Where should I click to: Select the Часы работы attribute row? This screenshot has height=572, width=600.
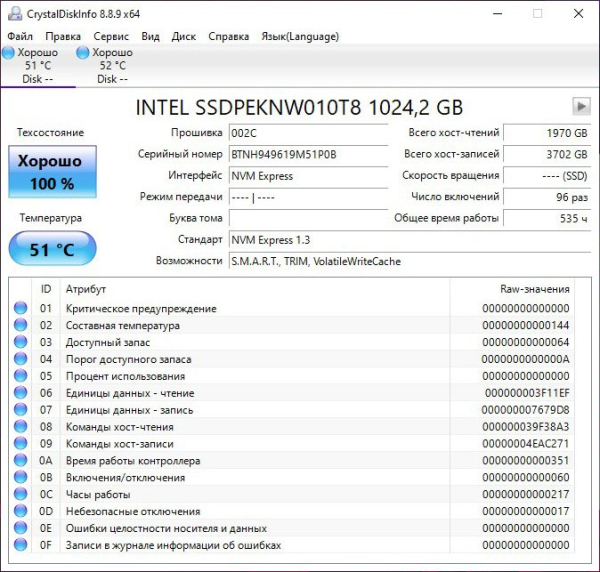pyautogui.click(x=292, y=494)
